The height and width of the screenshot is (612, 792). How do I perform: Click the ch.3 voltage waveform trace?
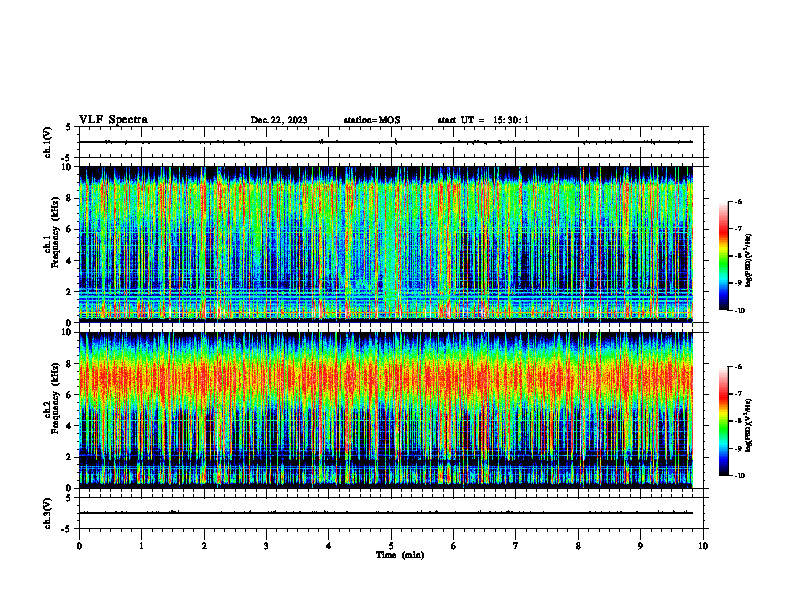click(x=386, y=513)
